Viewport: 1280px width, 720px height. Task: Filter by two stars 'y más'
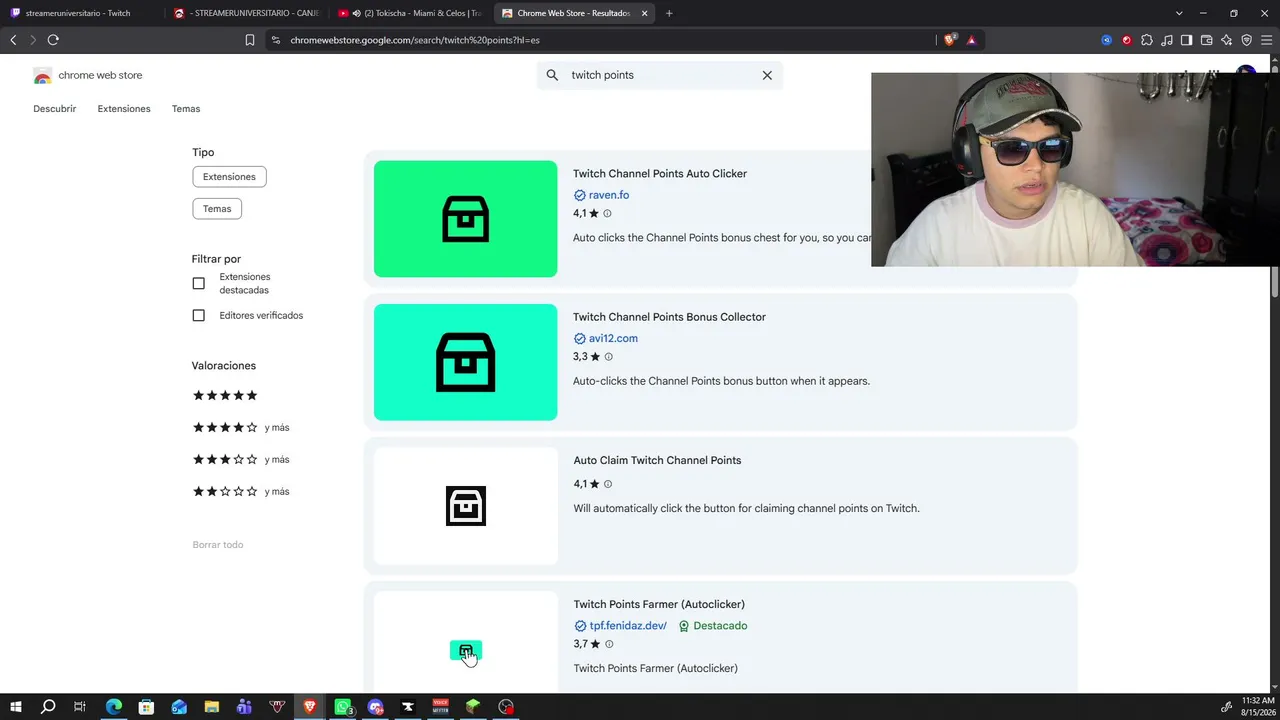241,492
